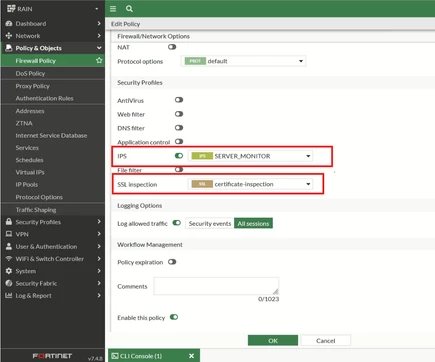
Task: Click the IPS badge next to SERVER_MONITOR
Action: (202, 156)
